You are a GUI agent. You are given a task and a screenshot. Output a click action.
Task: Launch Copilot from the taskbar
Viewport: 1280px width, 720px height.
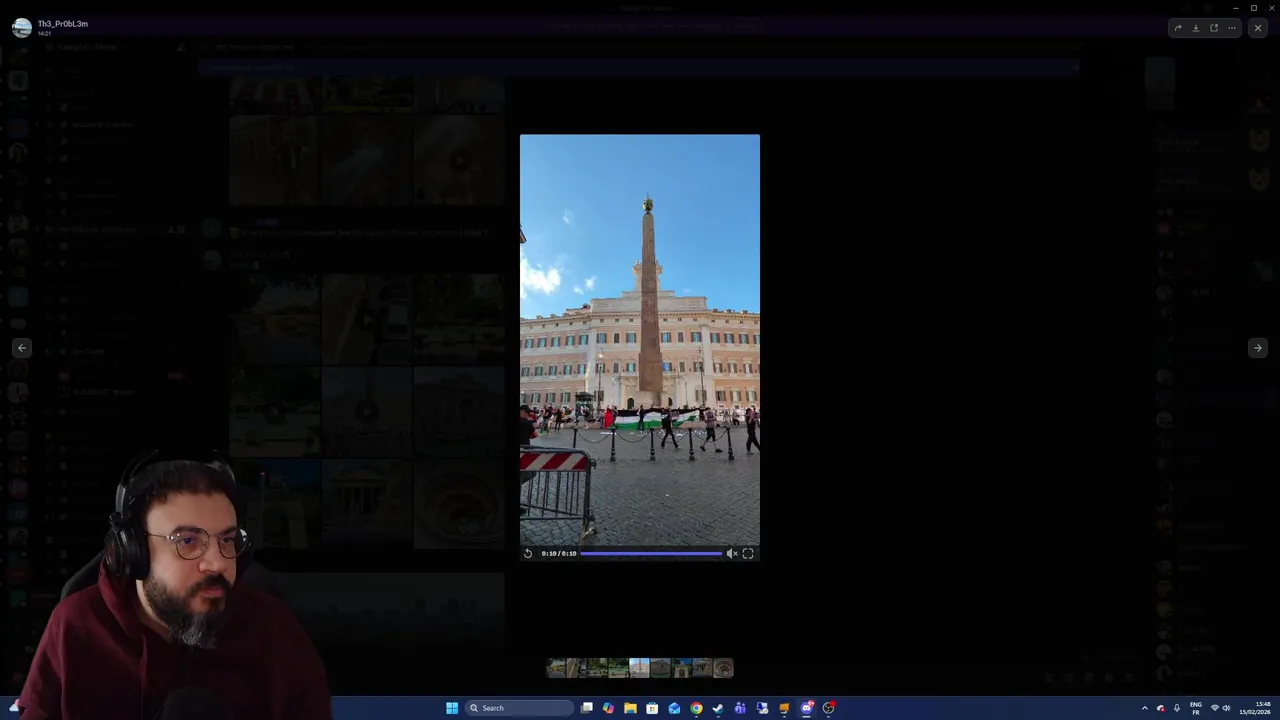(608, 708)
